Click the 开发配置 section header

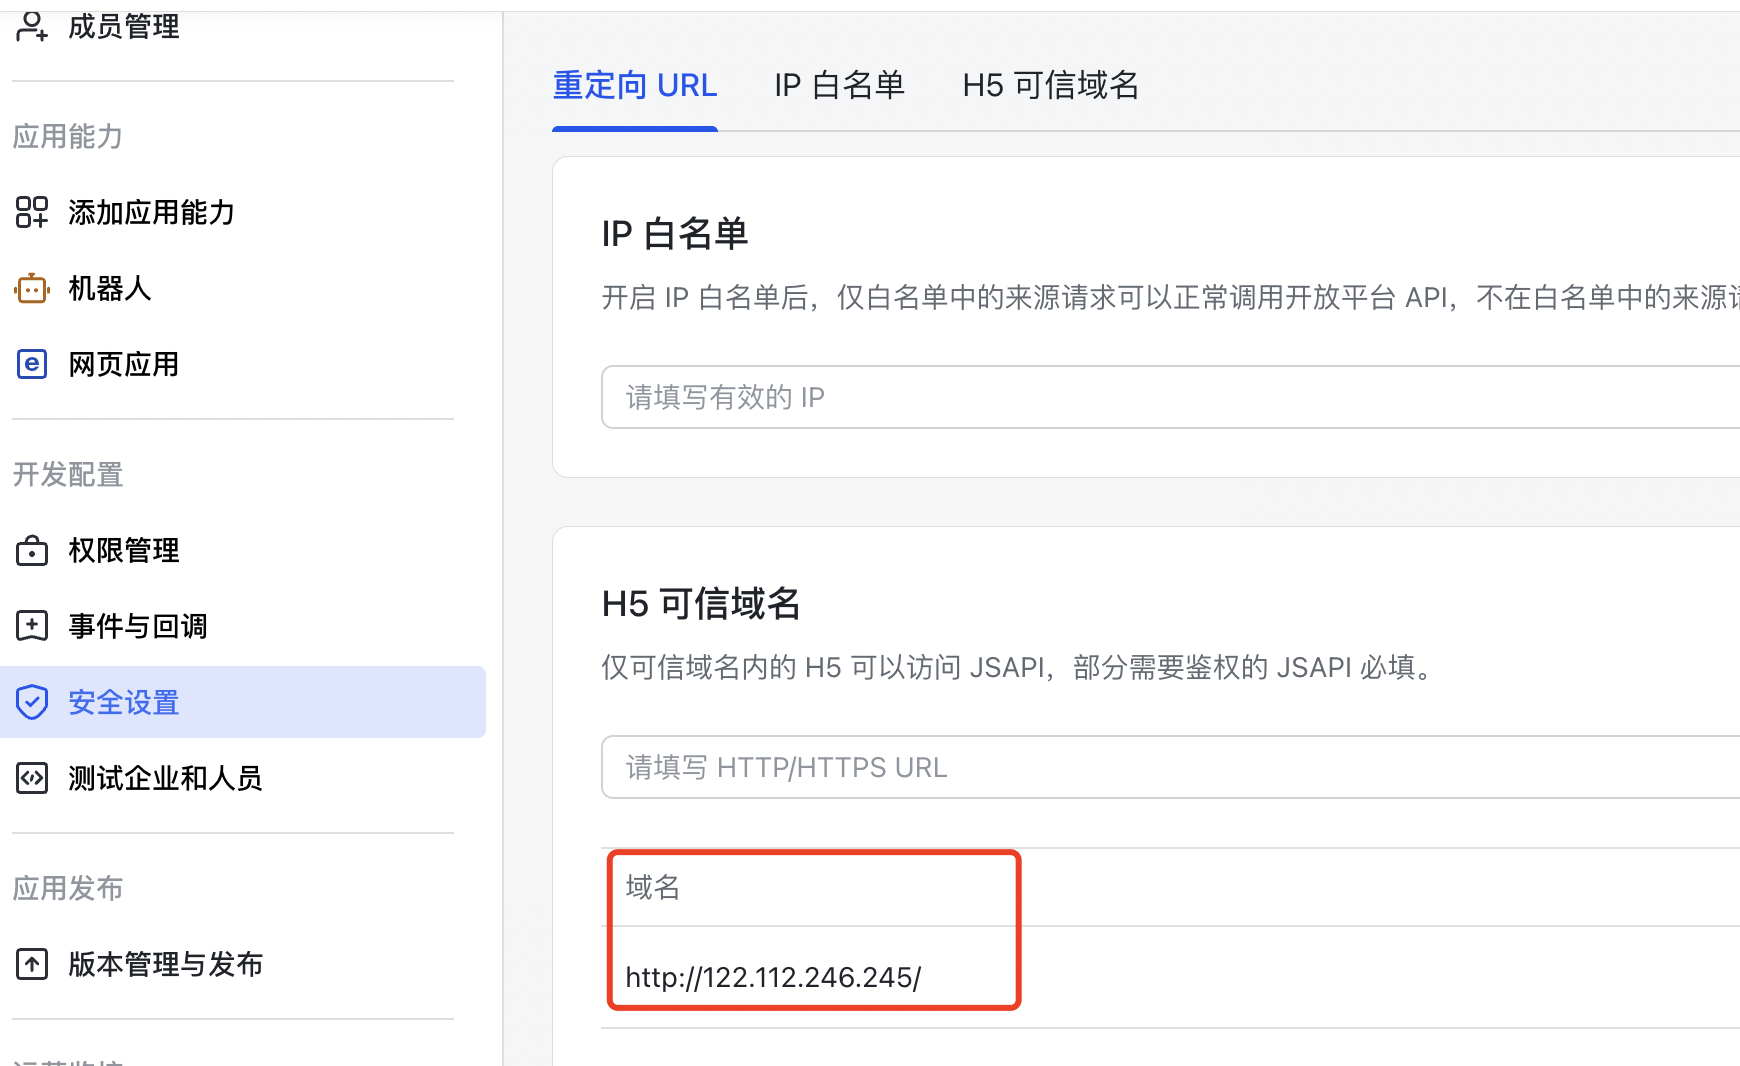pyautogui.click(x=67, y=475)
